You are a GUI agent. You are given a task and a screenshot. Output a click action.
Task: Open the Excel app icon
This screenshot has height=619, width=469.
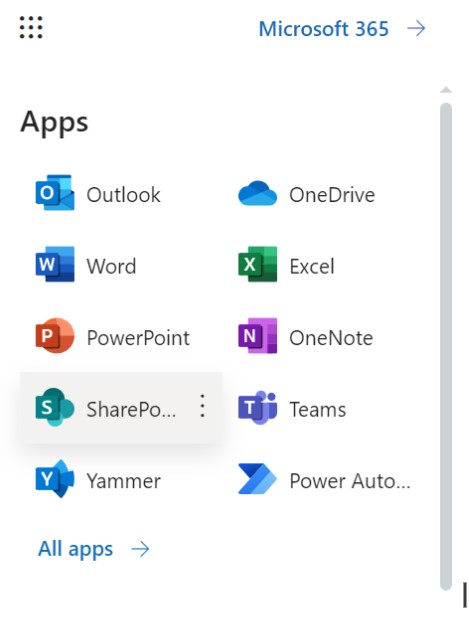coord(257,264)
